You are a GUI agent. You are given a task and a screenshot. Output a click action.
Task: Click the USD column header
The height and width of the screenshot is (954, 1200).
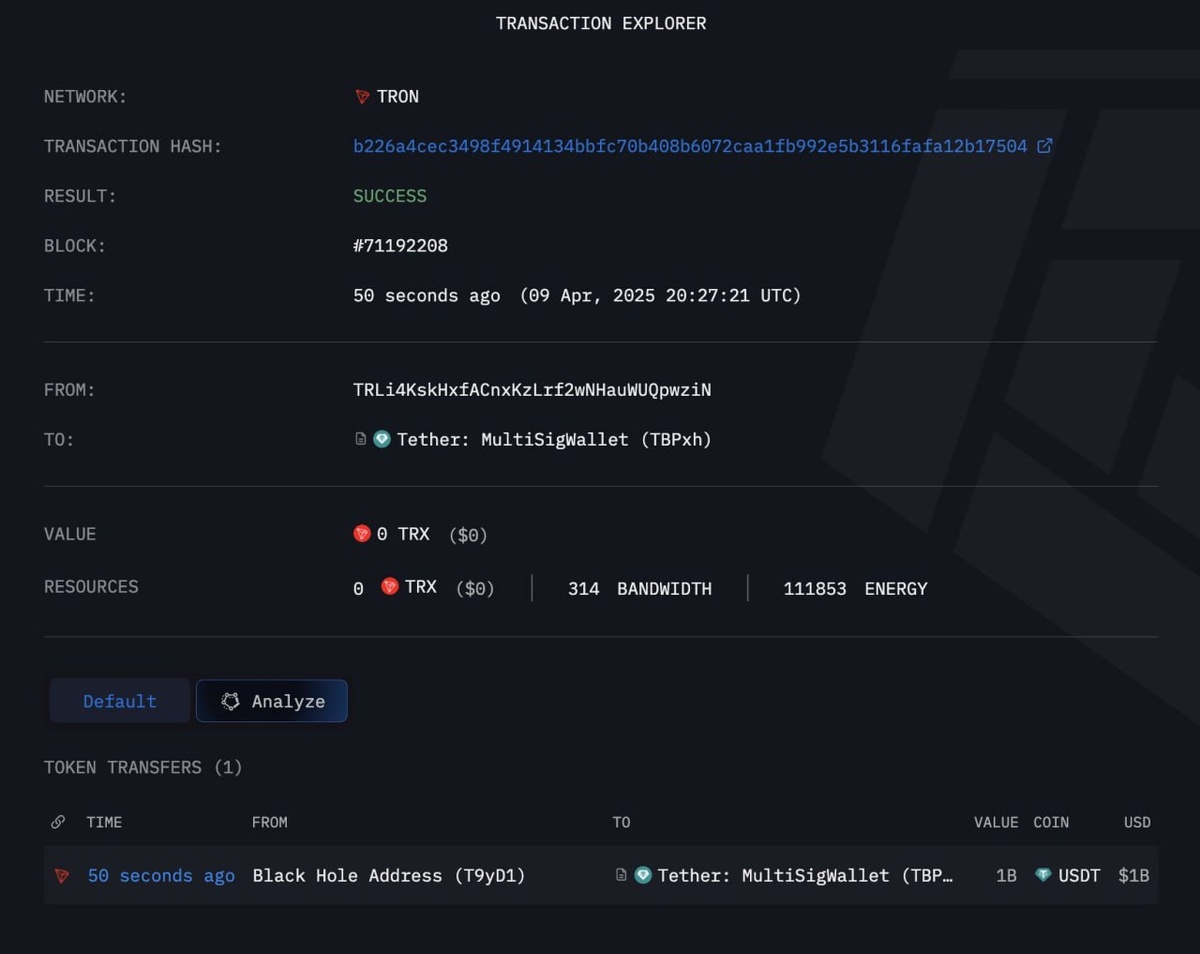(x=1137, y=822)
